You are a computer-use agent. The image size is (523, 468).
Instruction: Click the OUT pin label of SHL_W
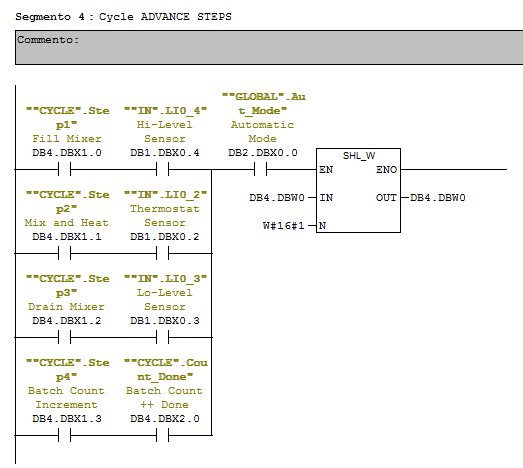tap(386, 197)
